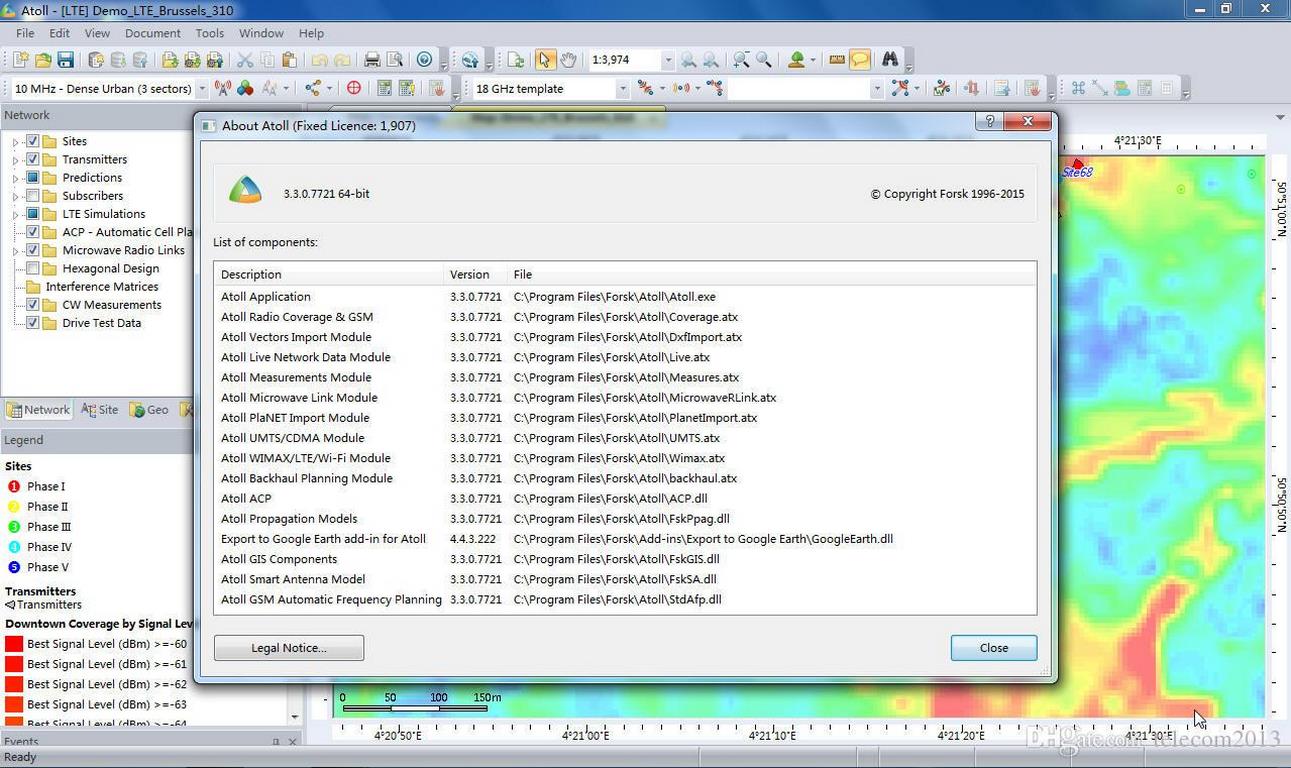Toggle the tooltip speech-bubble icon
Screen dimensions: 1291x768
860,60
